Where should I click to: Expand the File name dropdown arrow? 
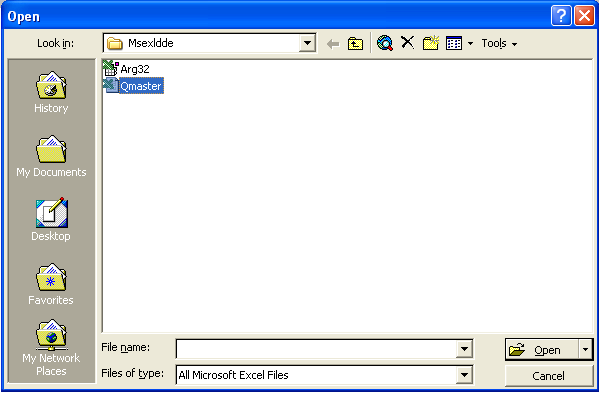(464, 349)
